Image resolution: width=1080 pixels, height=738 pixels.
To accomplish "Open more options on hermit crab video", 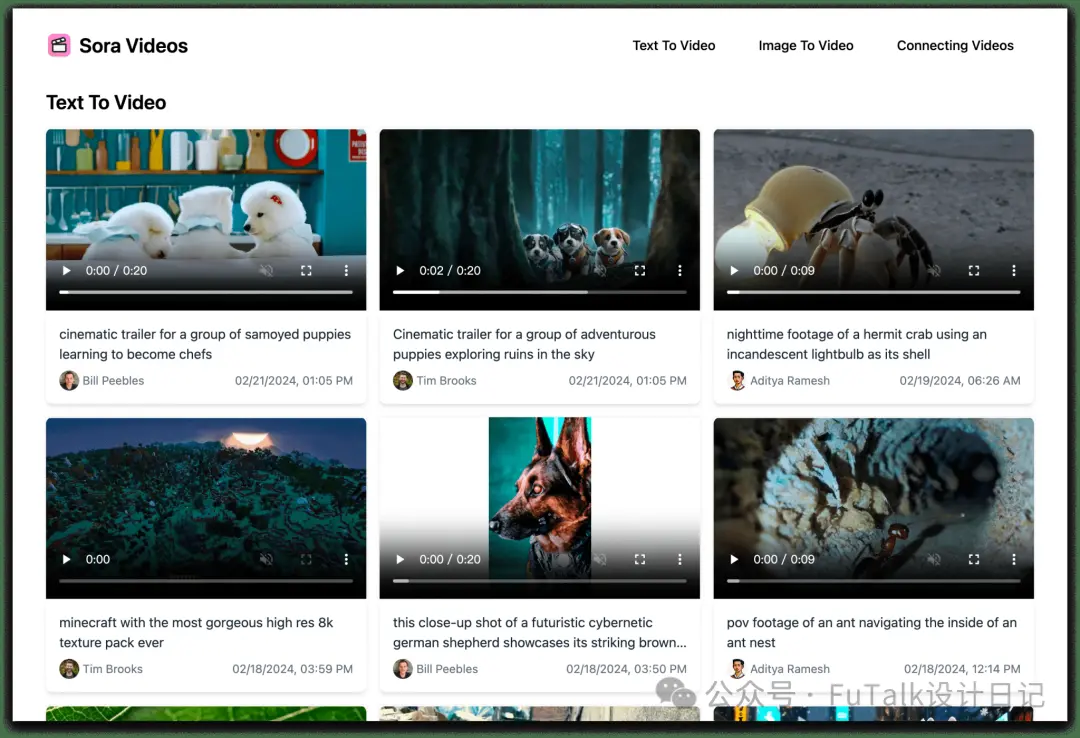I will [x=1014, y=271].
